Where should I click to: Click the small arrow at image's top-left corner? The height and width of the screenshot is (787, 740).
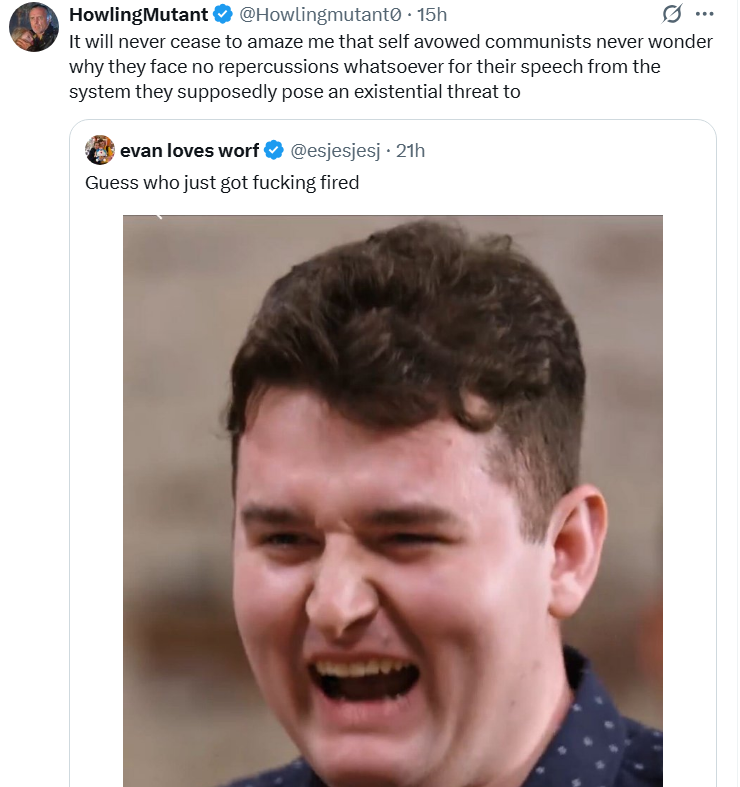pyautogui.click(x=159, y=216)
